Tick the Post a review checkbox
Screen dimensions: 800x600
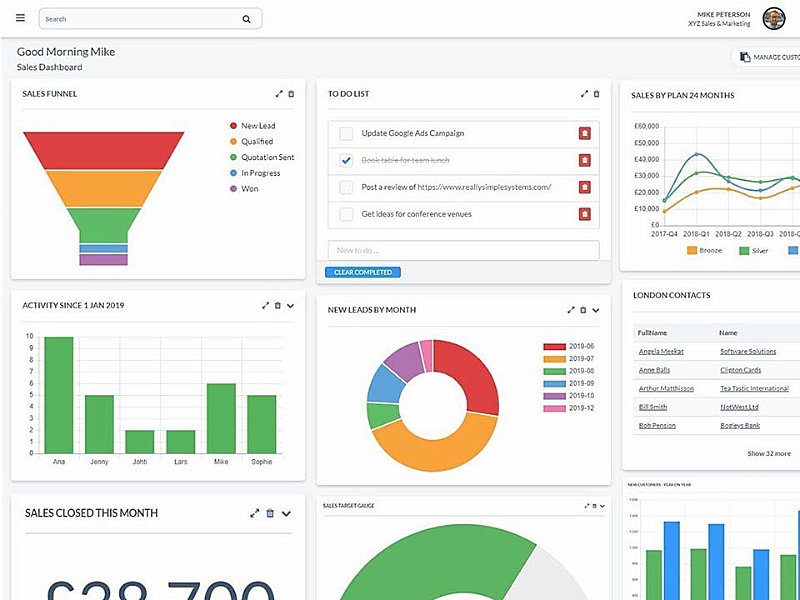pos(346,187)
